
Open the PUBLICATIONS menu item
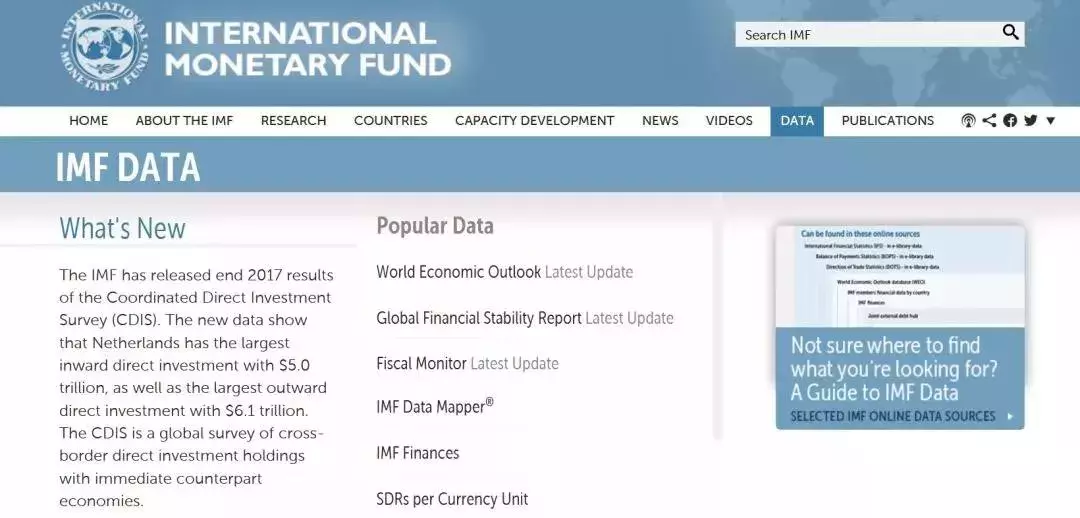pyautogui.click(x=887, y=121)
